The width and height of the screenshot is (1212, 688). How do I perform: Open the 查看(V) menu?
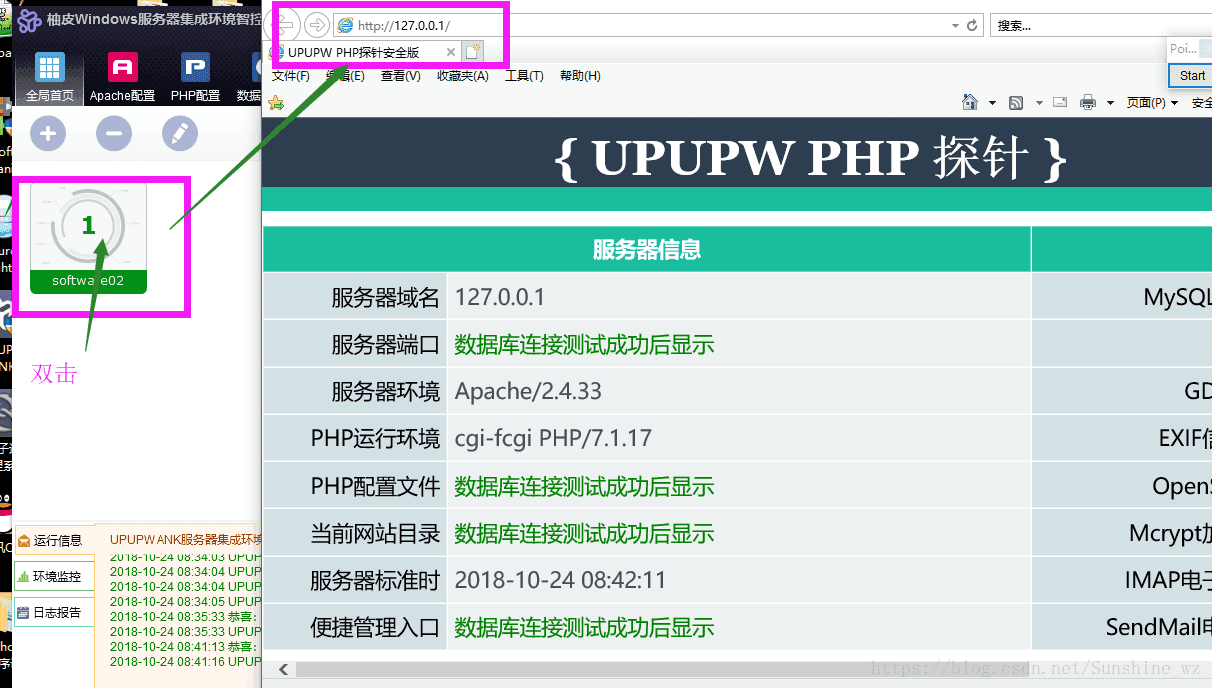point(400,76)
